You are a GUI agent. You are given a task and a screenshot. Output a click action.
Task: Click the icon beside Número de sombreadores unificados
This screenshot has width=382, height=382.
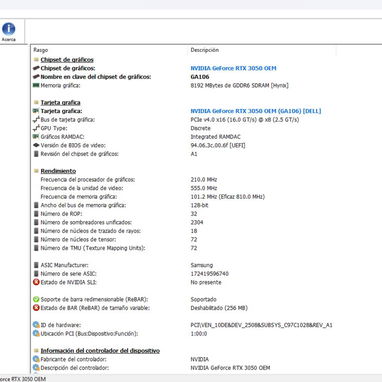tap(36, 222)
